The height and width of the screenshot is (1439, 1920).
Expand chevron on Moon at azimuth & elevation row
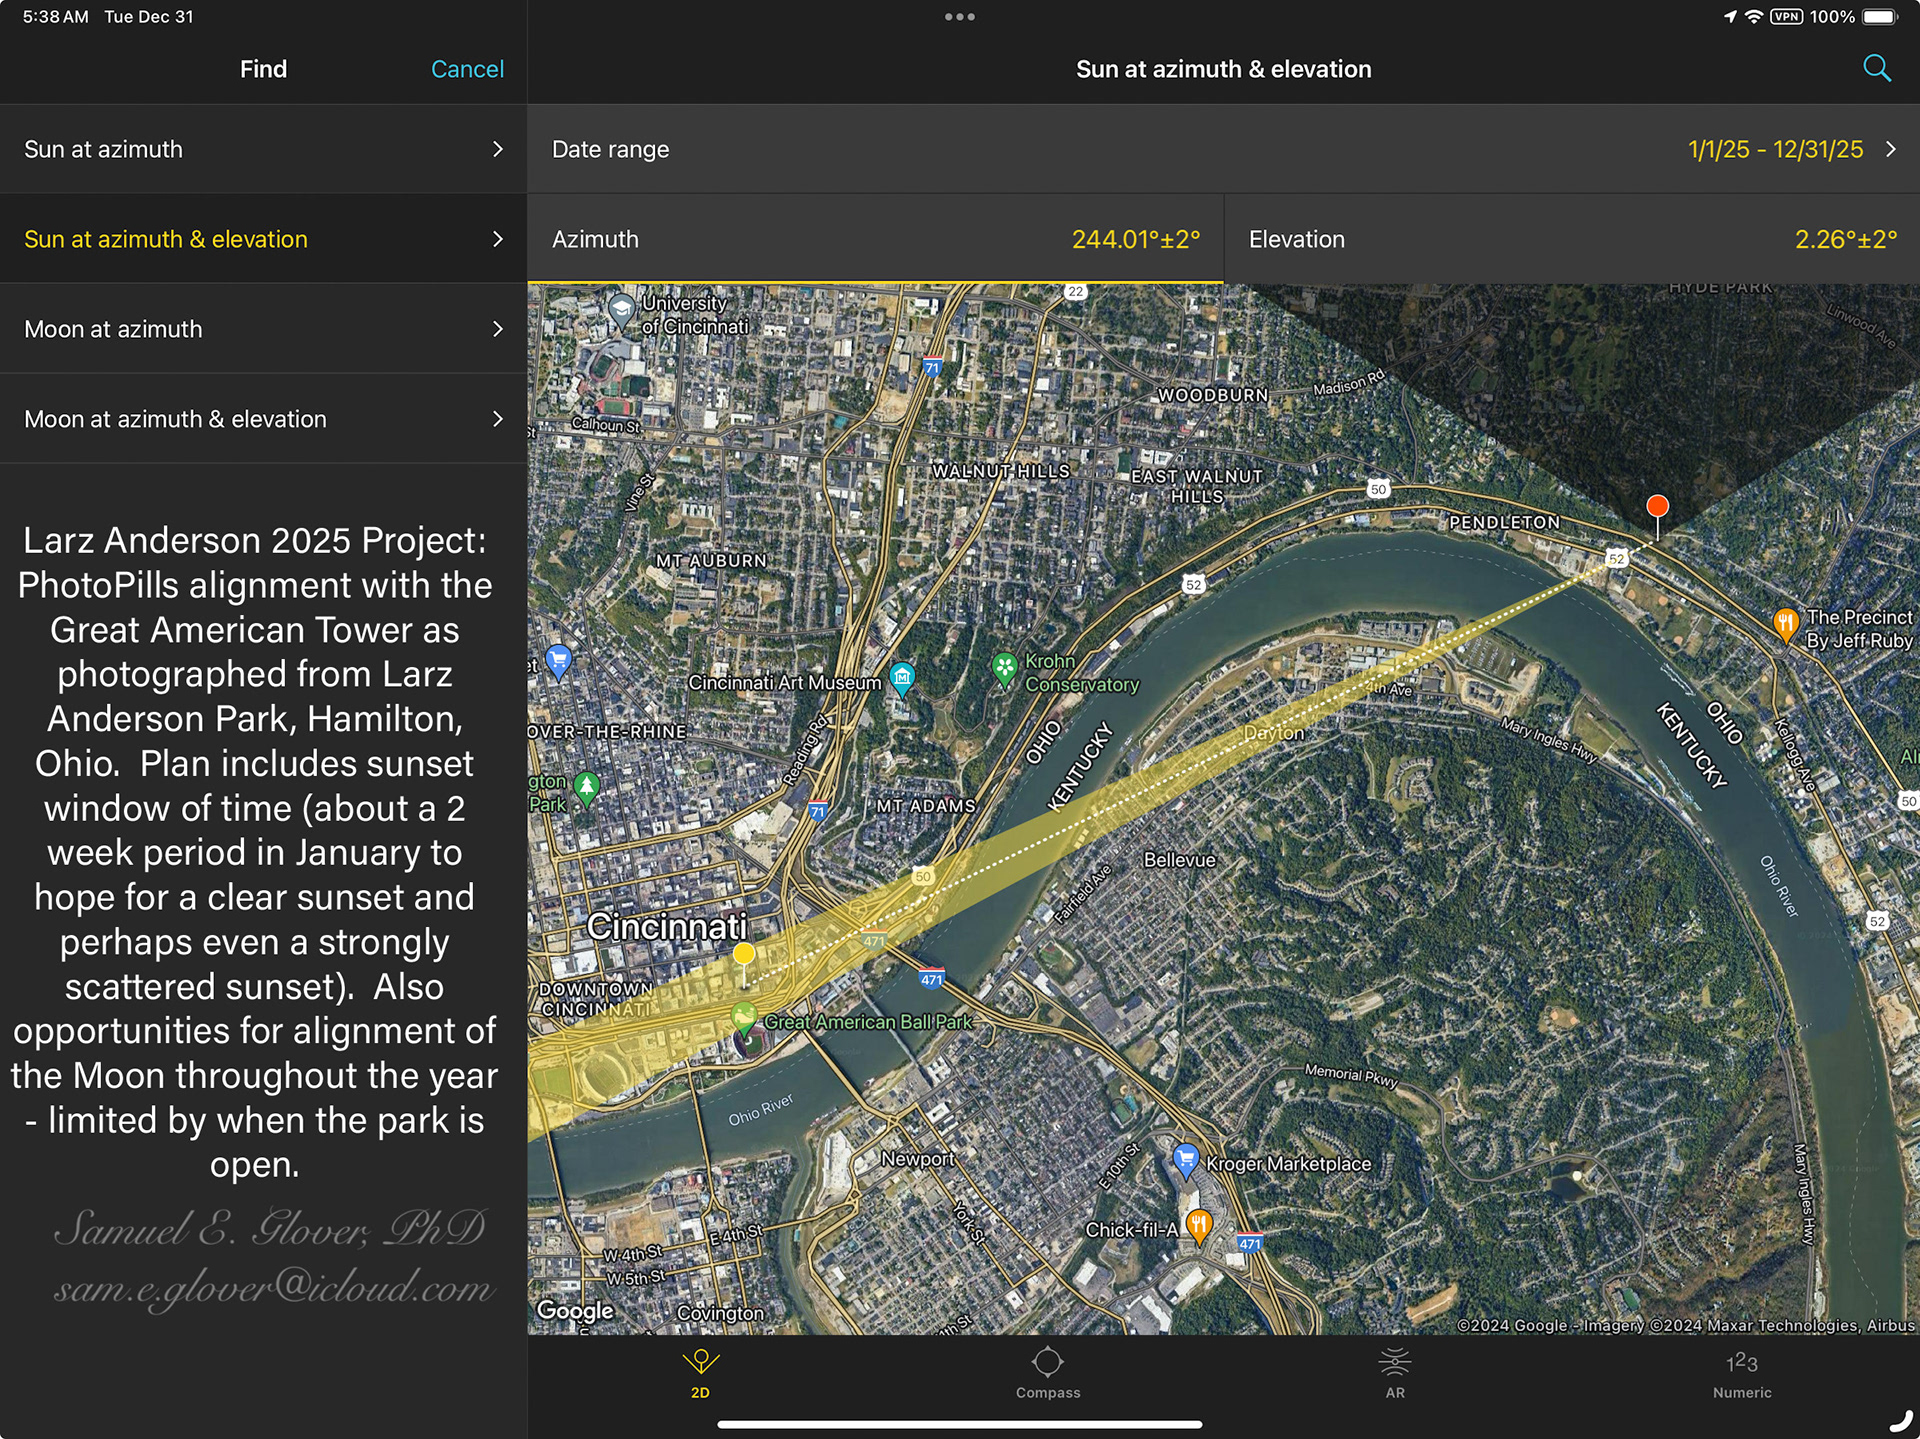[x=498, y=419]
